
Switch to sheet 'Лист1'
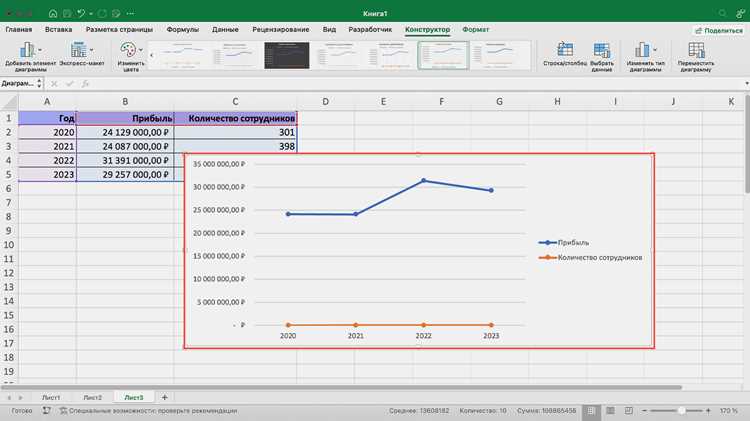[x=51, y=398]
